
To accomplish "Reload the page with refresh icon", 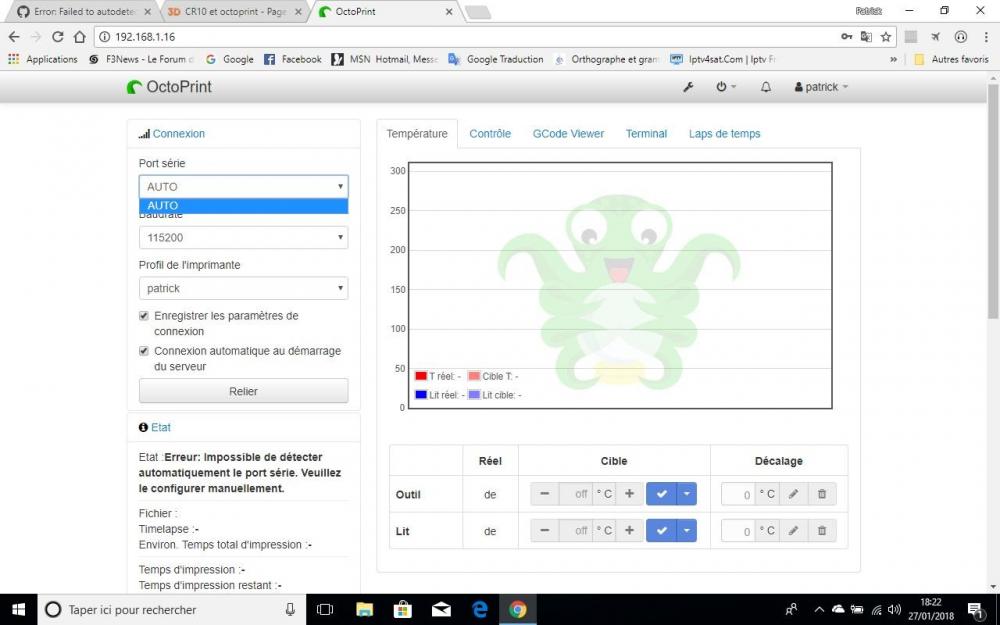I will point(57,37).
